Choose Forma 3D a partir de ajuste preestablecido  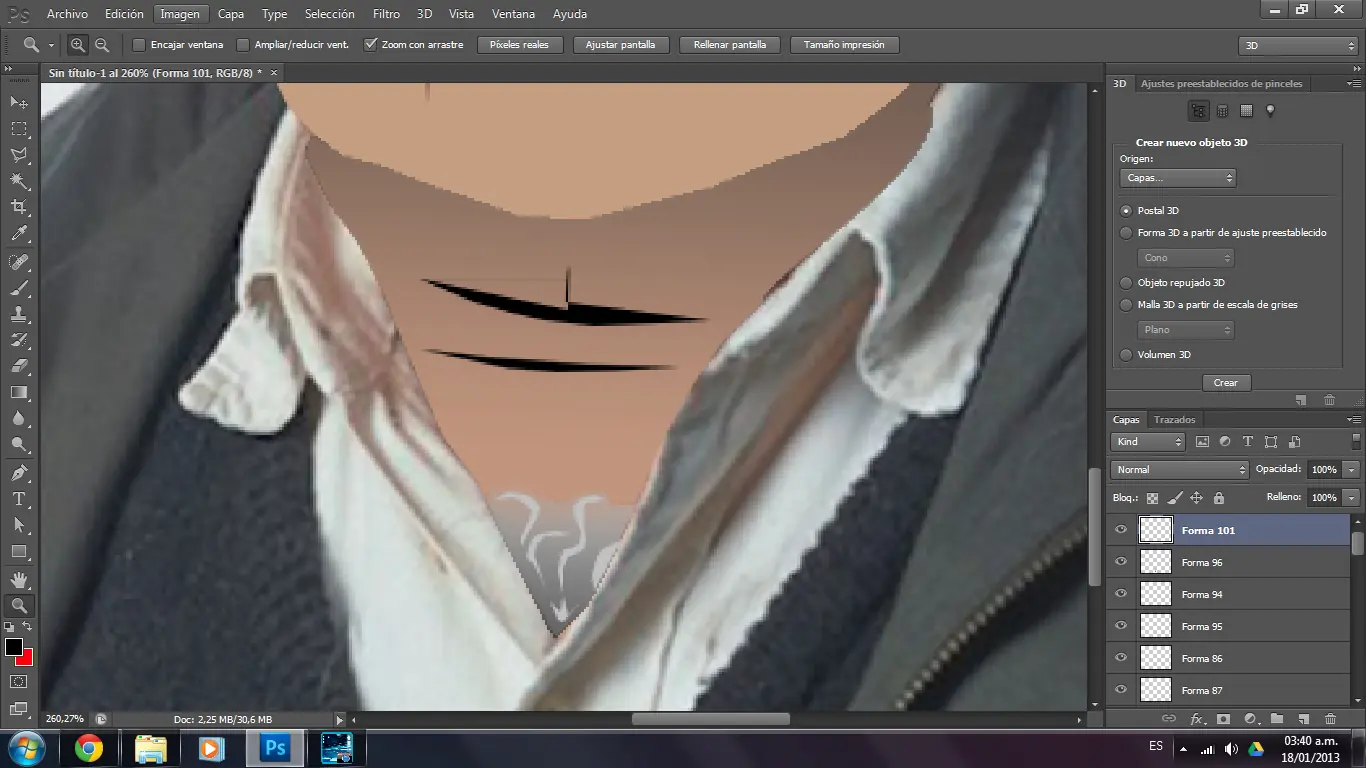(x=1126, y=233)
